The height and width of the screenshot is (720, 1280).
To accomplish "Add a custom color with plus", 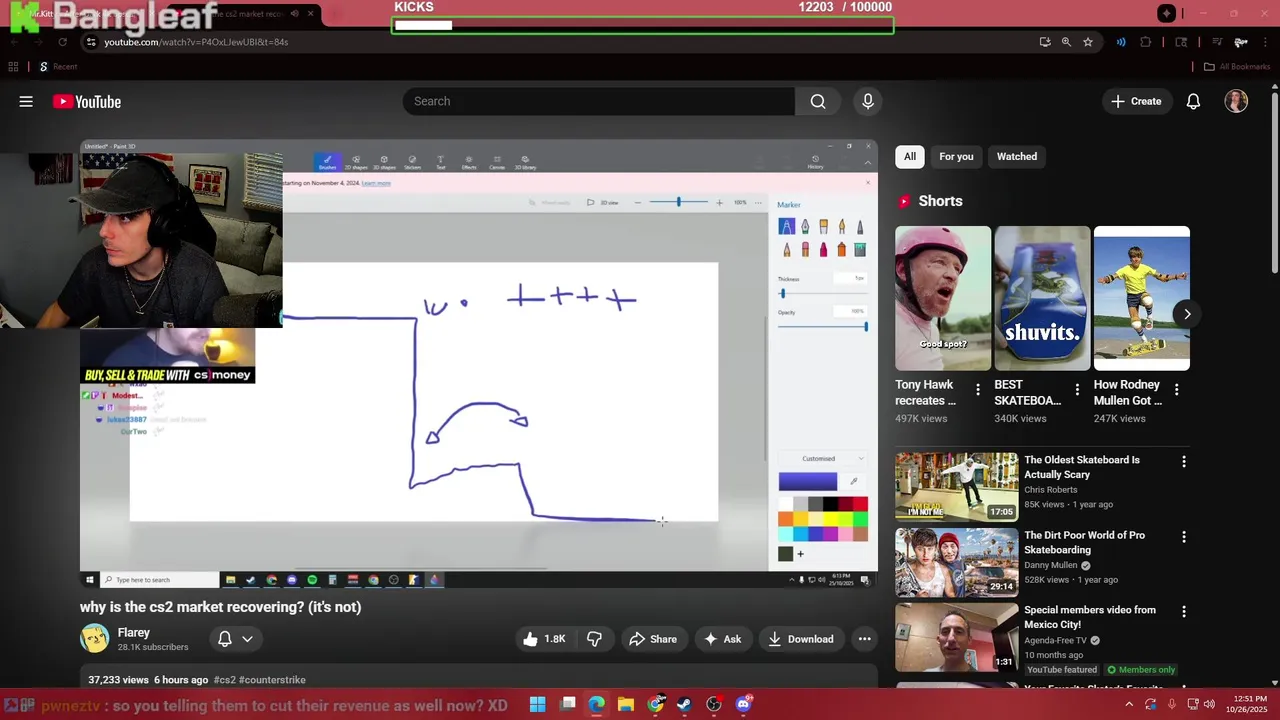I will (x=800, y=554).
